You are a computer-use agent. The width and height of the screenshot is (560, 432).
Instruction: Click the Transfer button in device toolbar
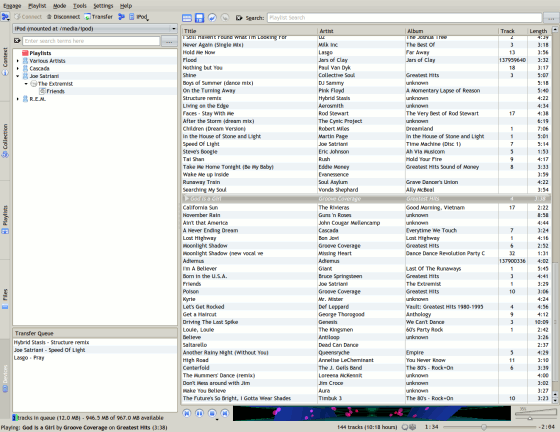click(99, 17)
